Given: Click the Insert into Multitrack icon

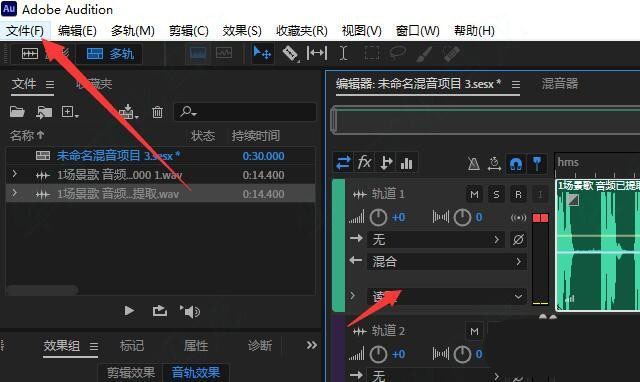Looking at the screenshot, I should click(128, 112).
